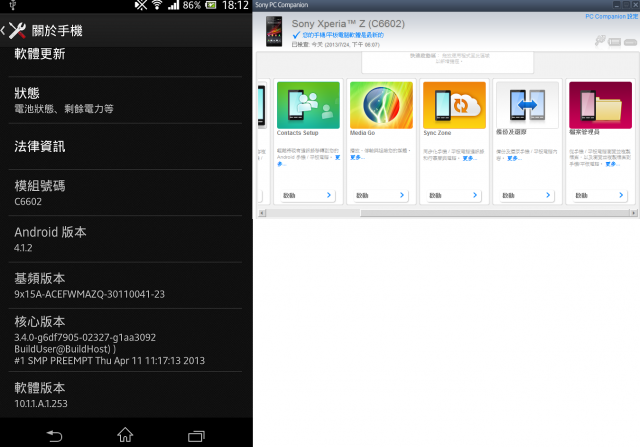Image resolution: width=640 pixels, height=447 pixels.
Task: Click the right arrow of the horizontal scrollbar
Action: tap(633, 213)
